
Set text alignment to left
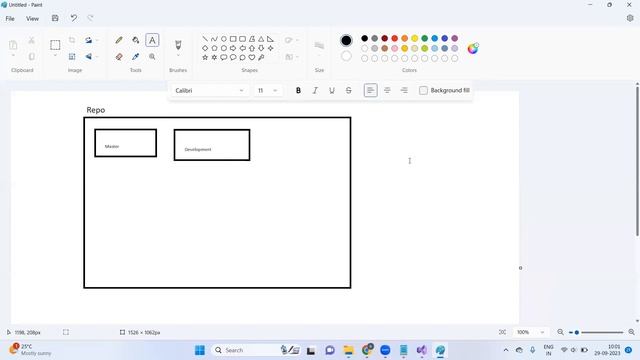371,91
